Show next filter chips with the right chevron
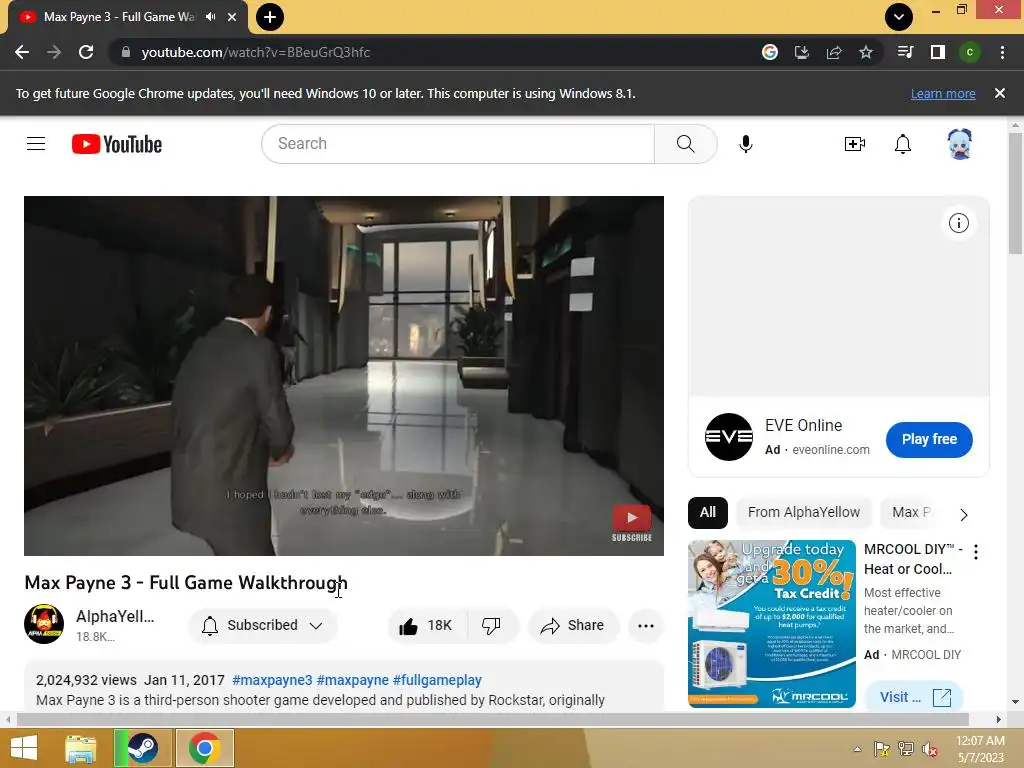This screenshot has height=768, width=1024. pos(964,515)
